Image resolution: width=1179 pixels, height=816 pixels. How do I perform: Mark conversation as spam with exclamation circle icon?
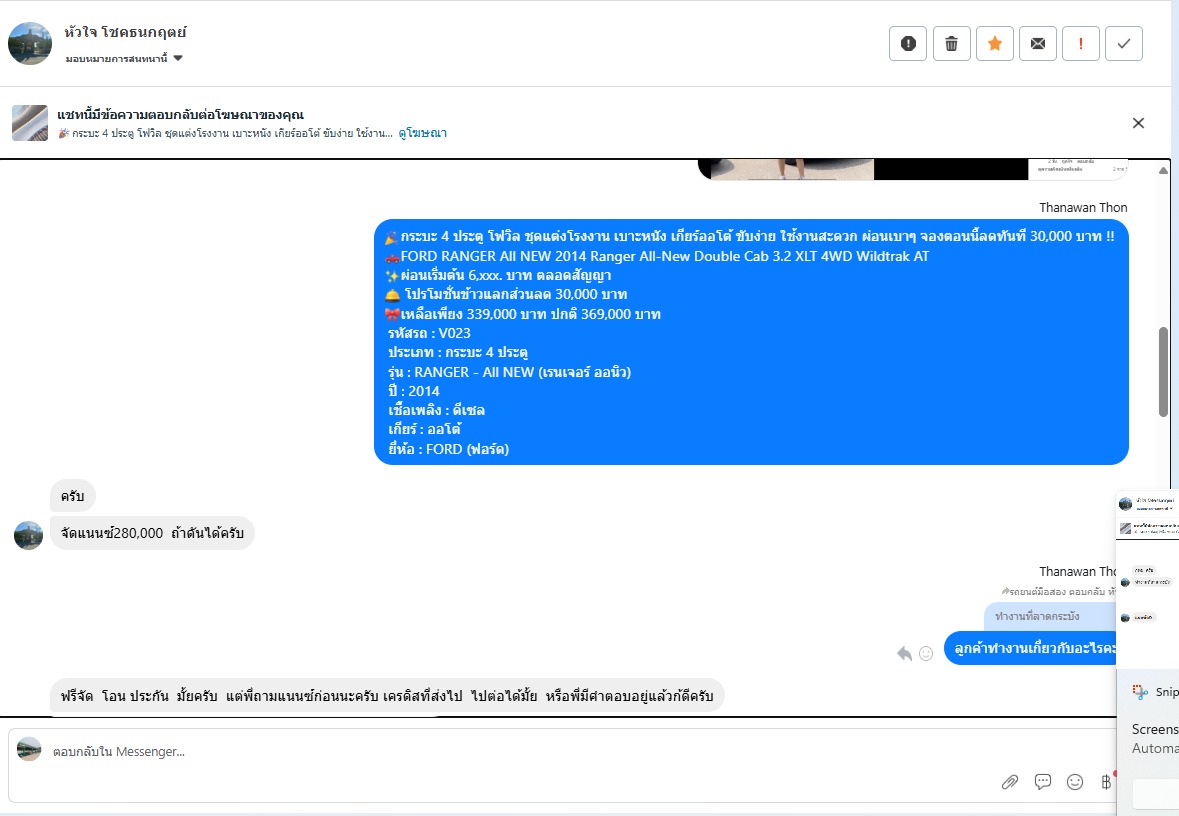pos(908,44)
